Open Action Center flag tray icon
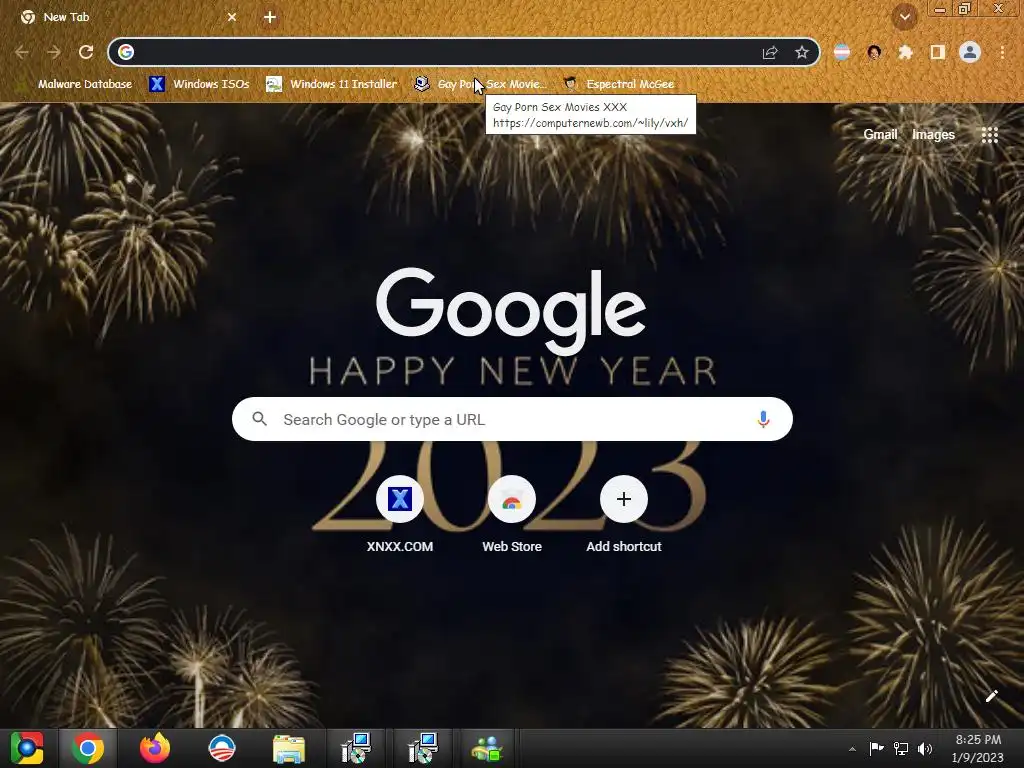The height and width of the screenshot is (768, 1024). [x=876, y=748]
